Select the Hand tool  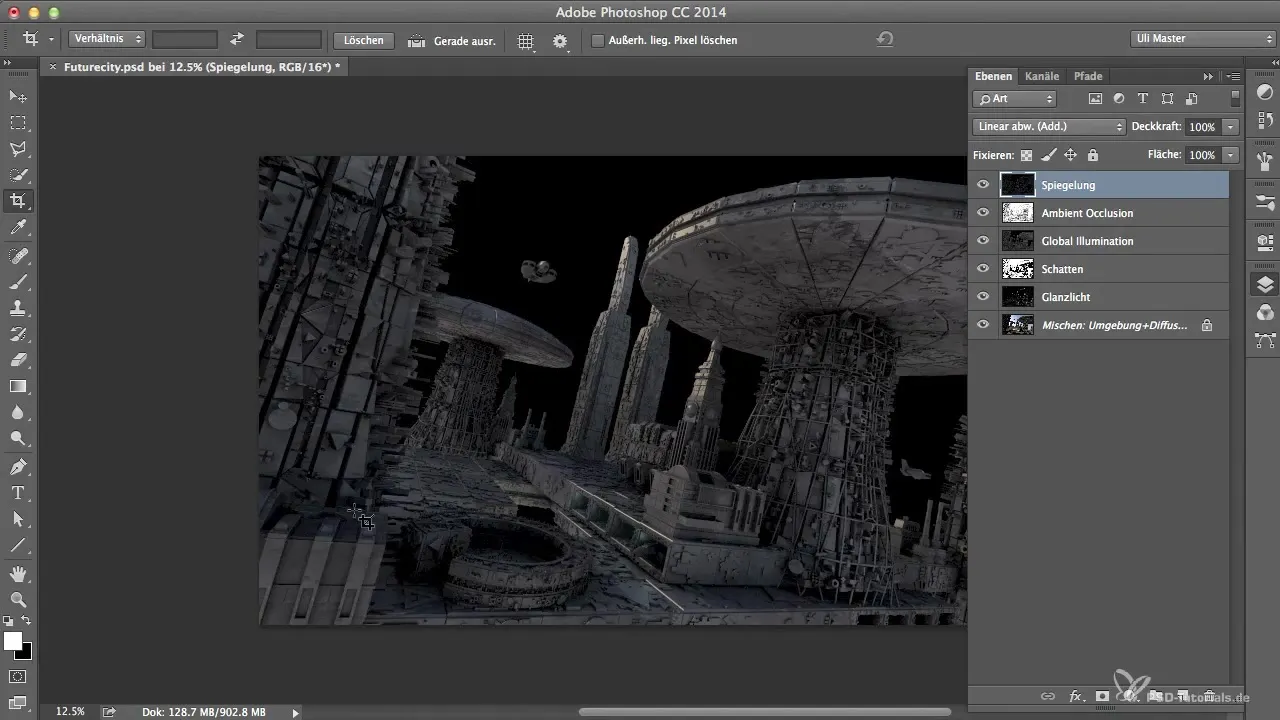[18, 574]
